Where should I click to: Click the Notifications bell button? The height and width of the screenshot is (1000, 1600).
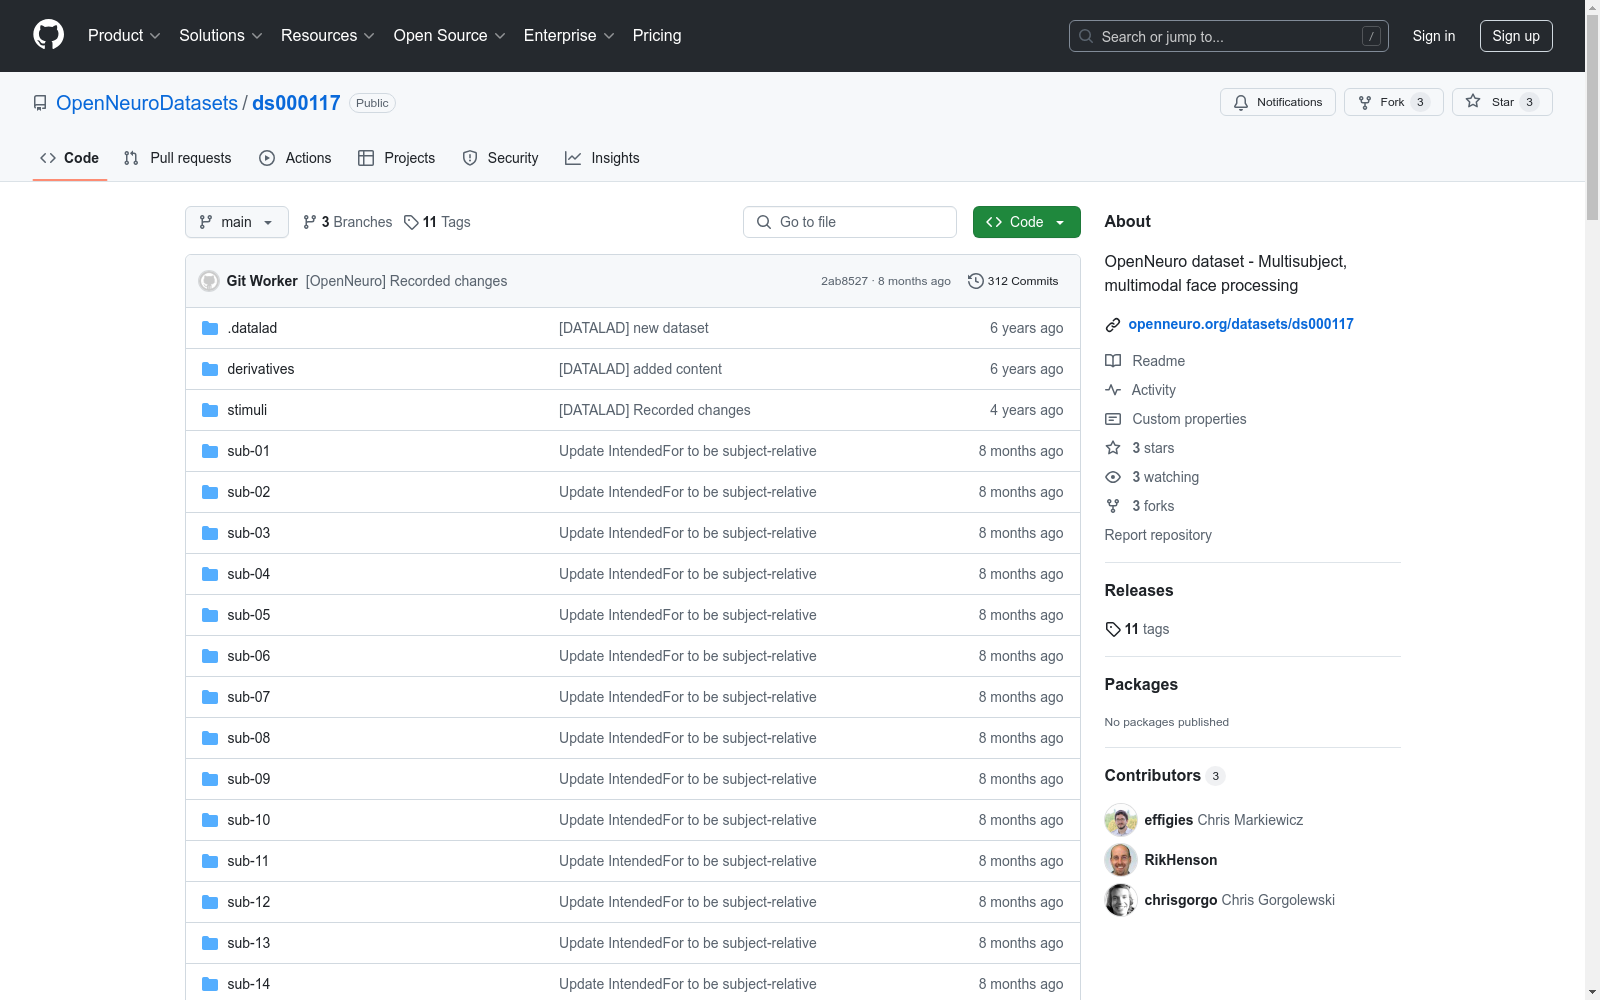[x=1277, y=102]
